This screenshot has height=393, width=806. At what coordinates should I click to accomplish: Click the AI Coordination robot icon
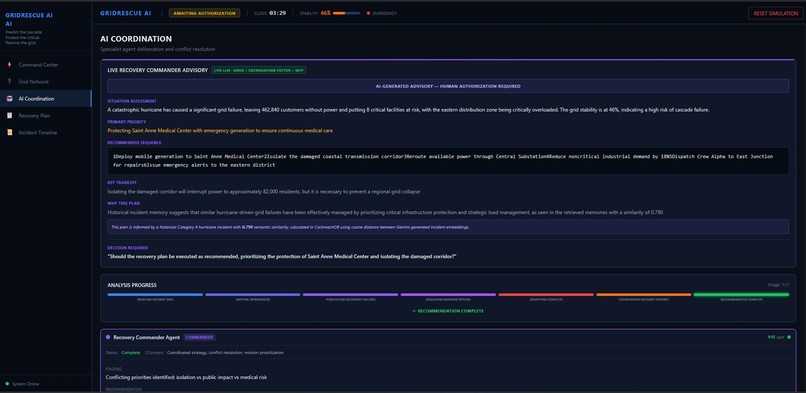tap(9, 99)
